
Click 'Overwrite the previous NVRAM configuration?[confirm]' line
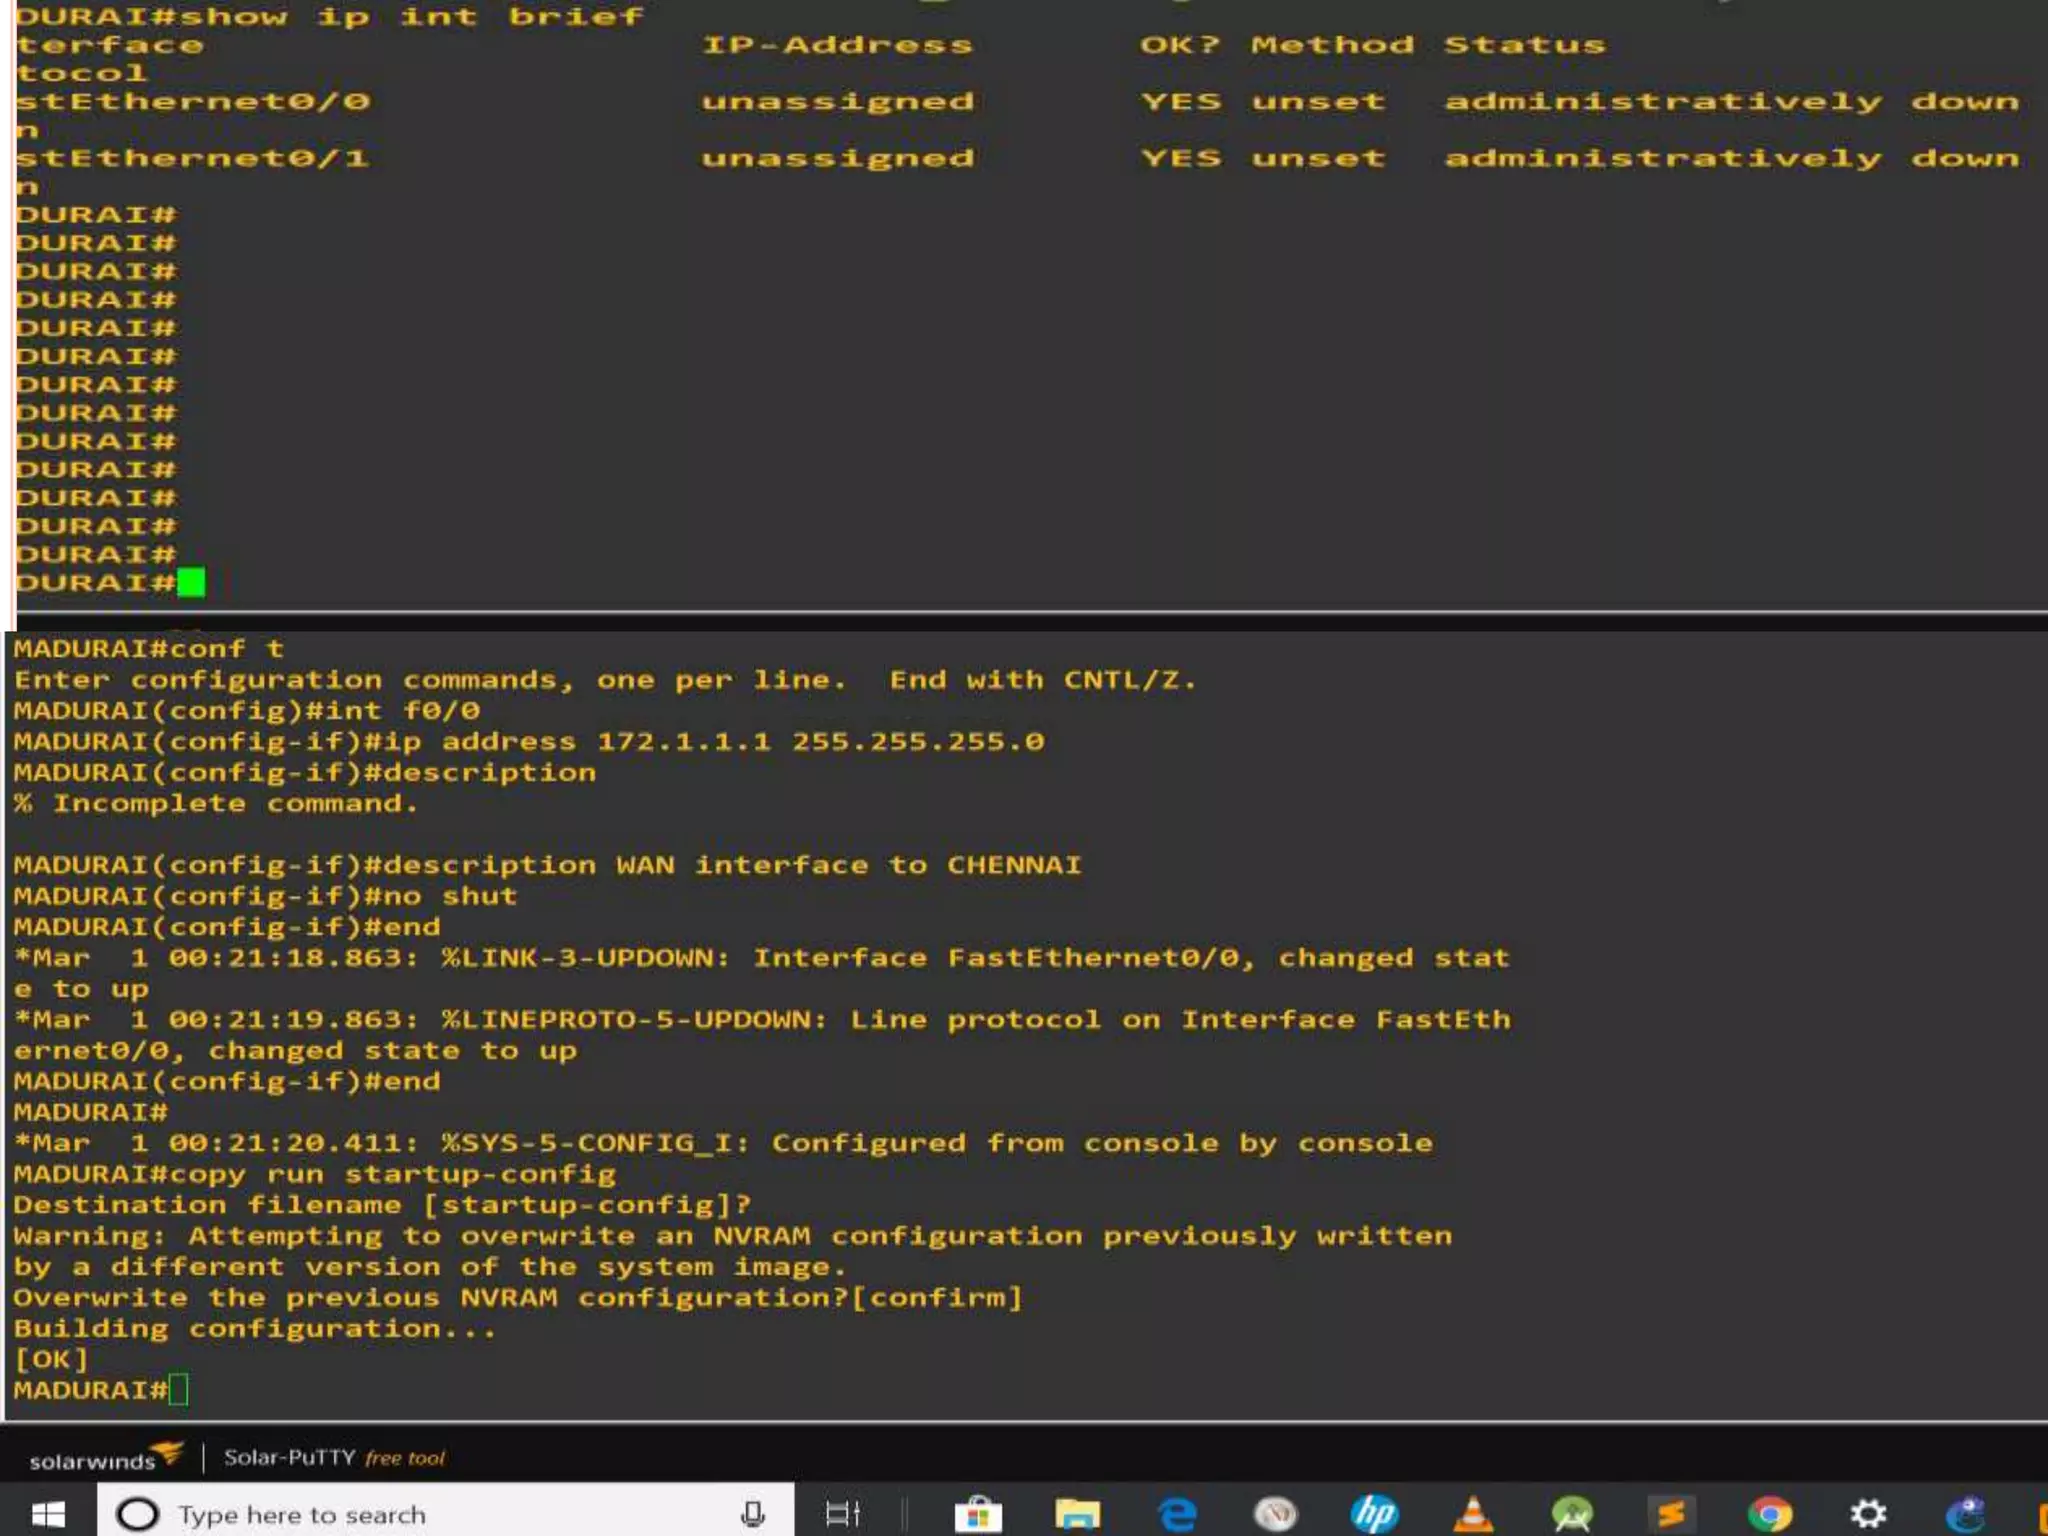coord(518,1298)
